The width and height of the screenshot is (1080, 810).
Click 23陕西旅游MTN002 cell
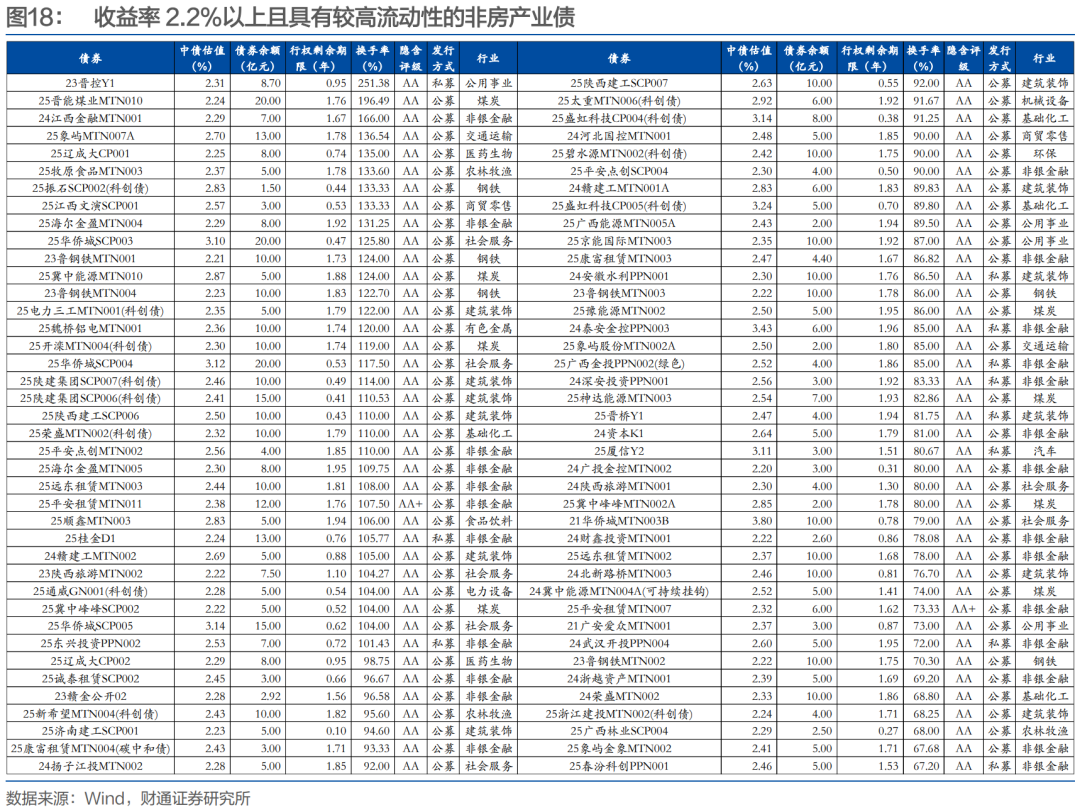tap(90, 574)
